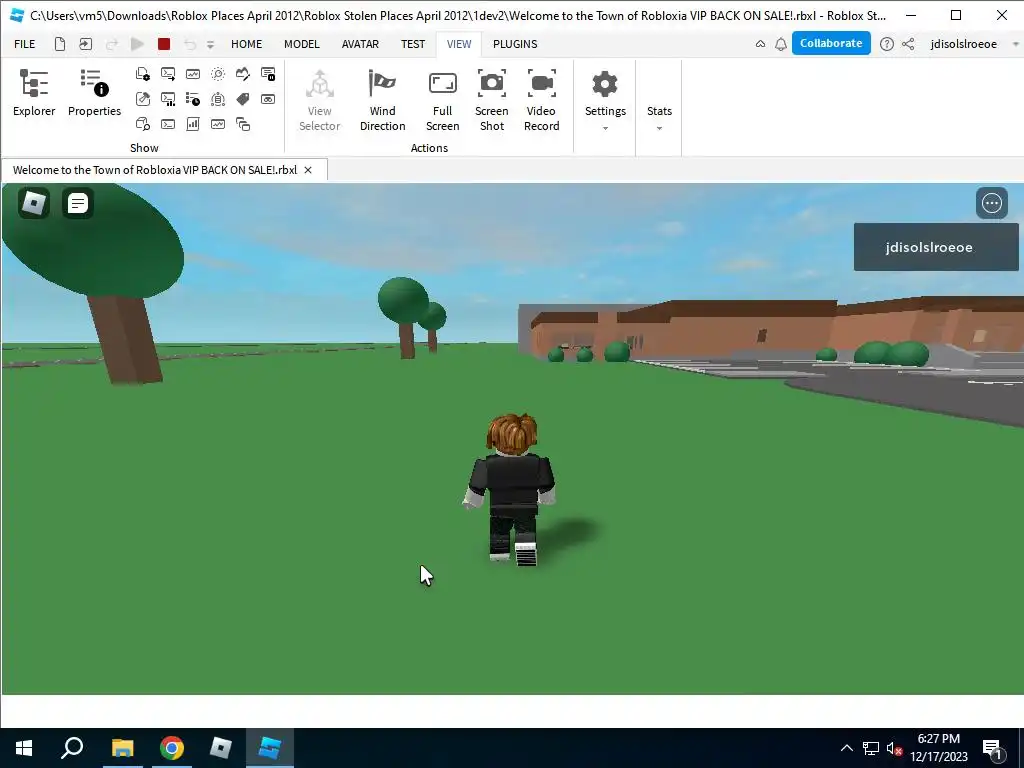
Task: Open the Explorer panel
Action: pos(34,93)
